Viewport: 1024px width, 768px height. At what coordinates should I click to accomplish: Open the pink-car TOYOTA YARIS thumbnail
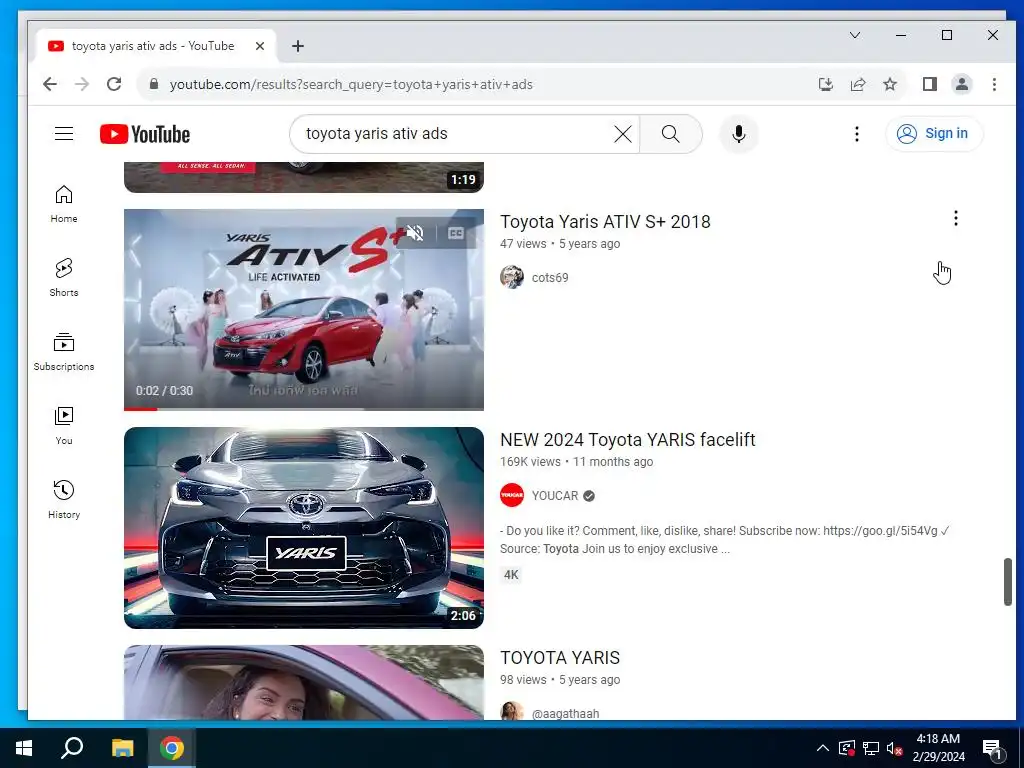point(304,682)
